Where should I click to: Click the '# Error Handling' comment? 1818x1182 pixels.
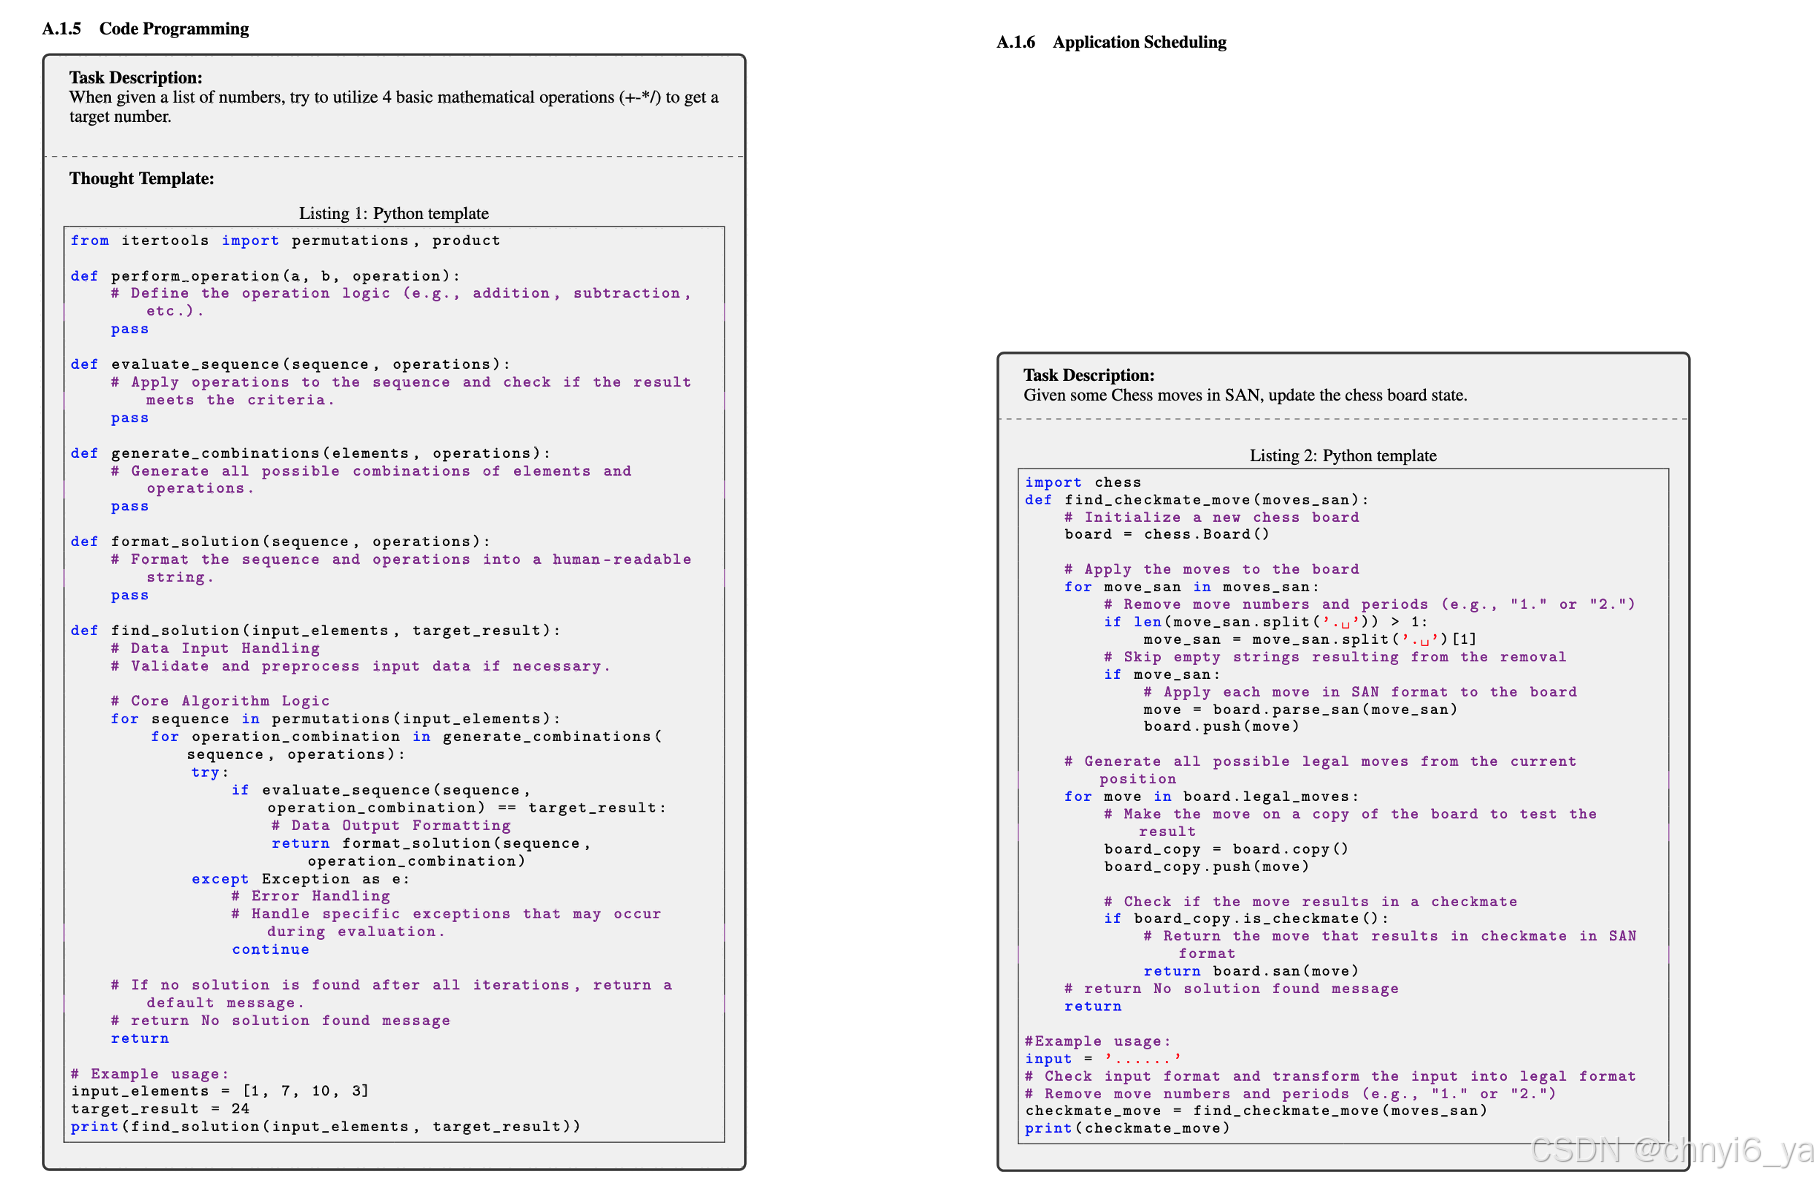311,896
